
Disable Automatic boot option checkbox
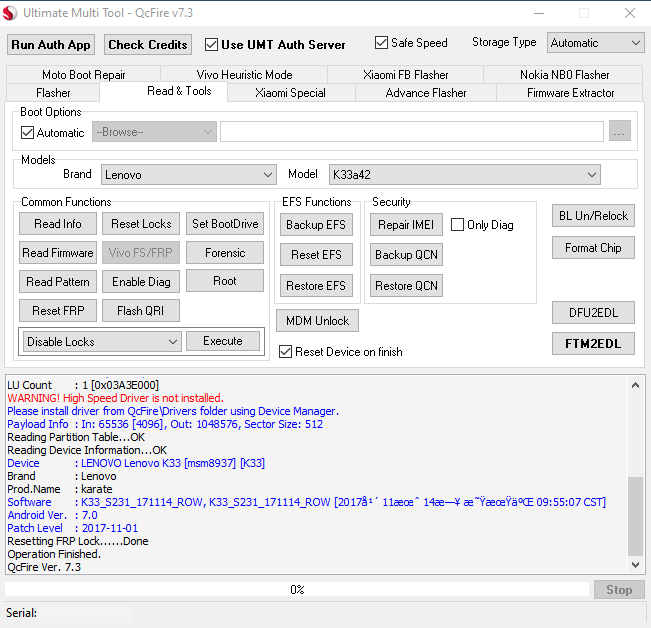[x=27, y=133]
